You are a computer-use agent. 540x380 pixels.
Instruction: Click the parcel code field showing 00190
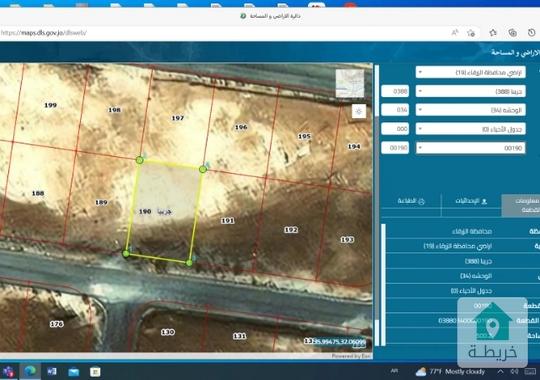tap(395, 148)
